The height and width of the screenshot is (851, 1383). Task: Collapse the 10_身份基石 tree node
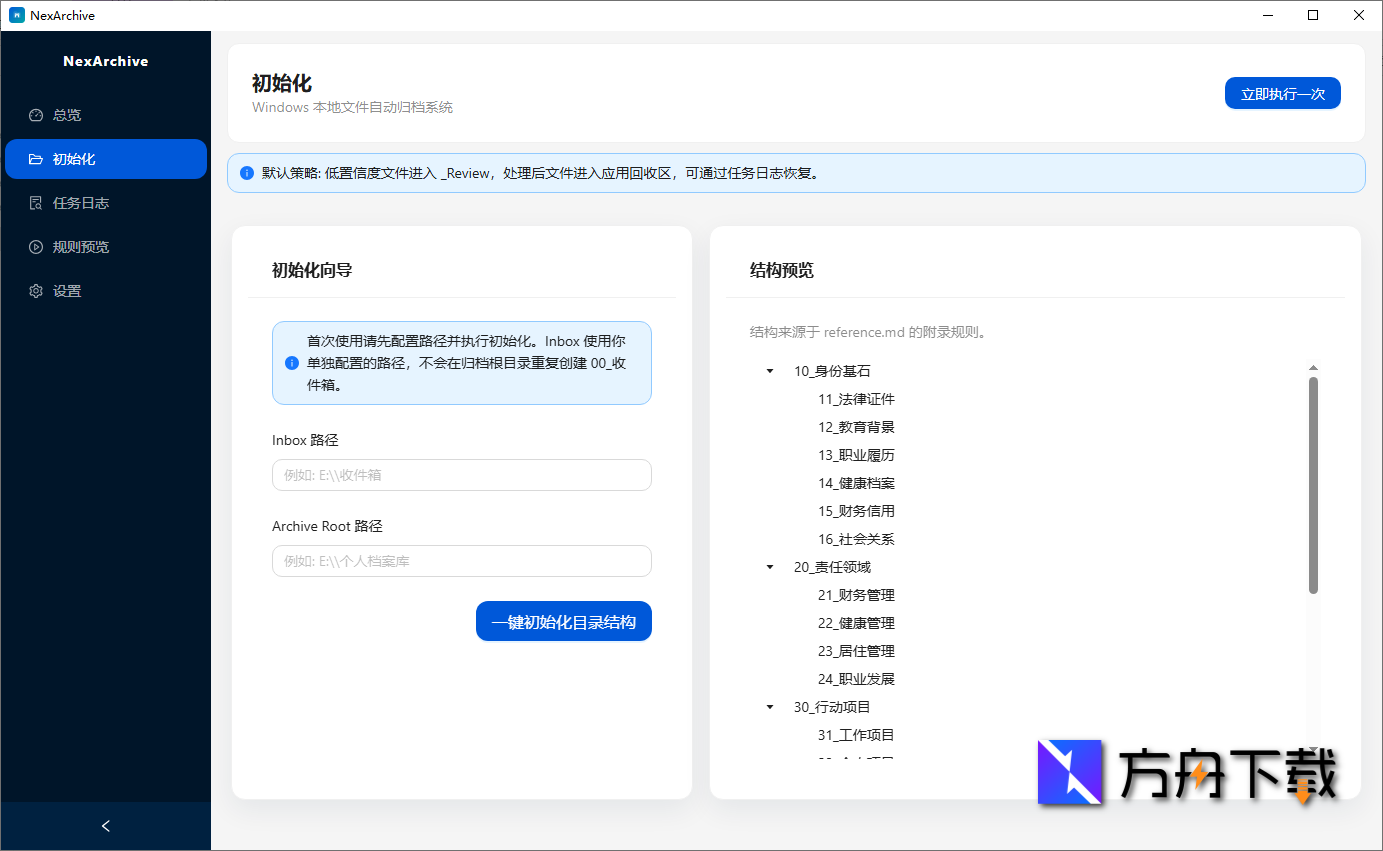tap(769, 370)
